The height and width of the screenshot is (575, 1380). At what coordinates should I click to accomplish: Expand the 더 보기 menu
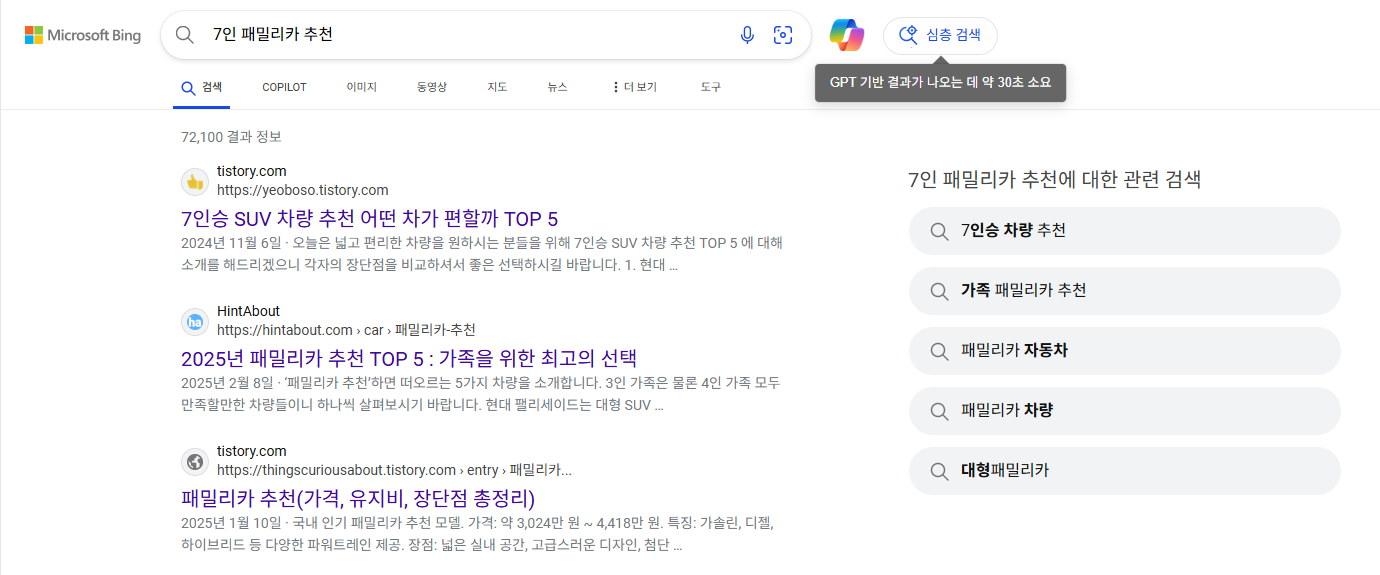click(x=634, y=87)
